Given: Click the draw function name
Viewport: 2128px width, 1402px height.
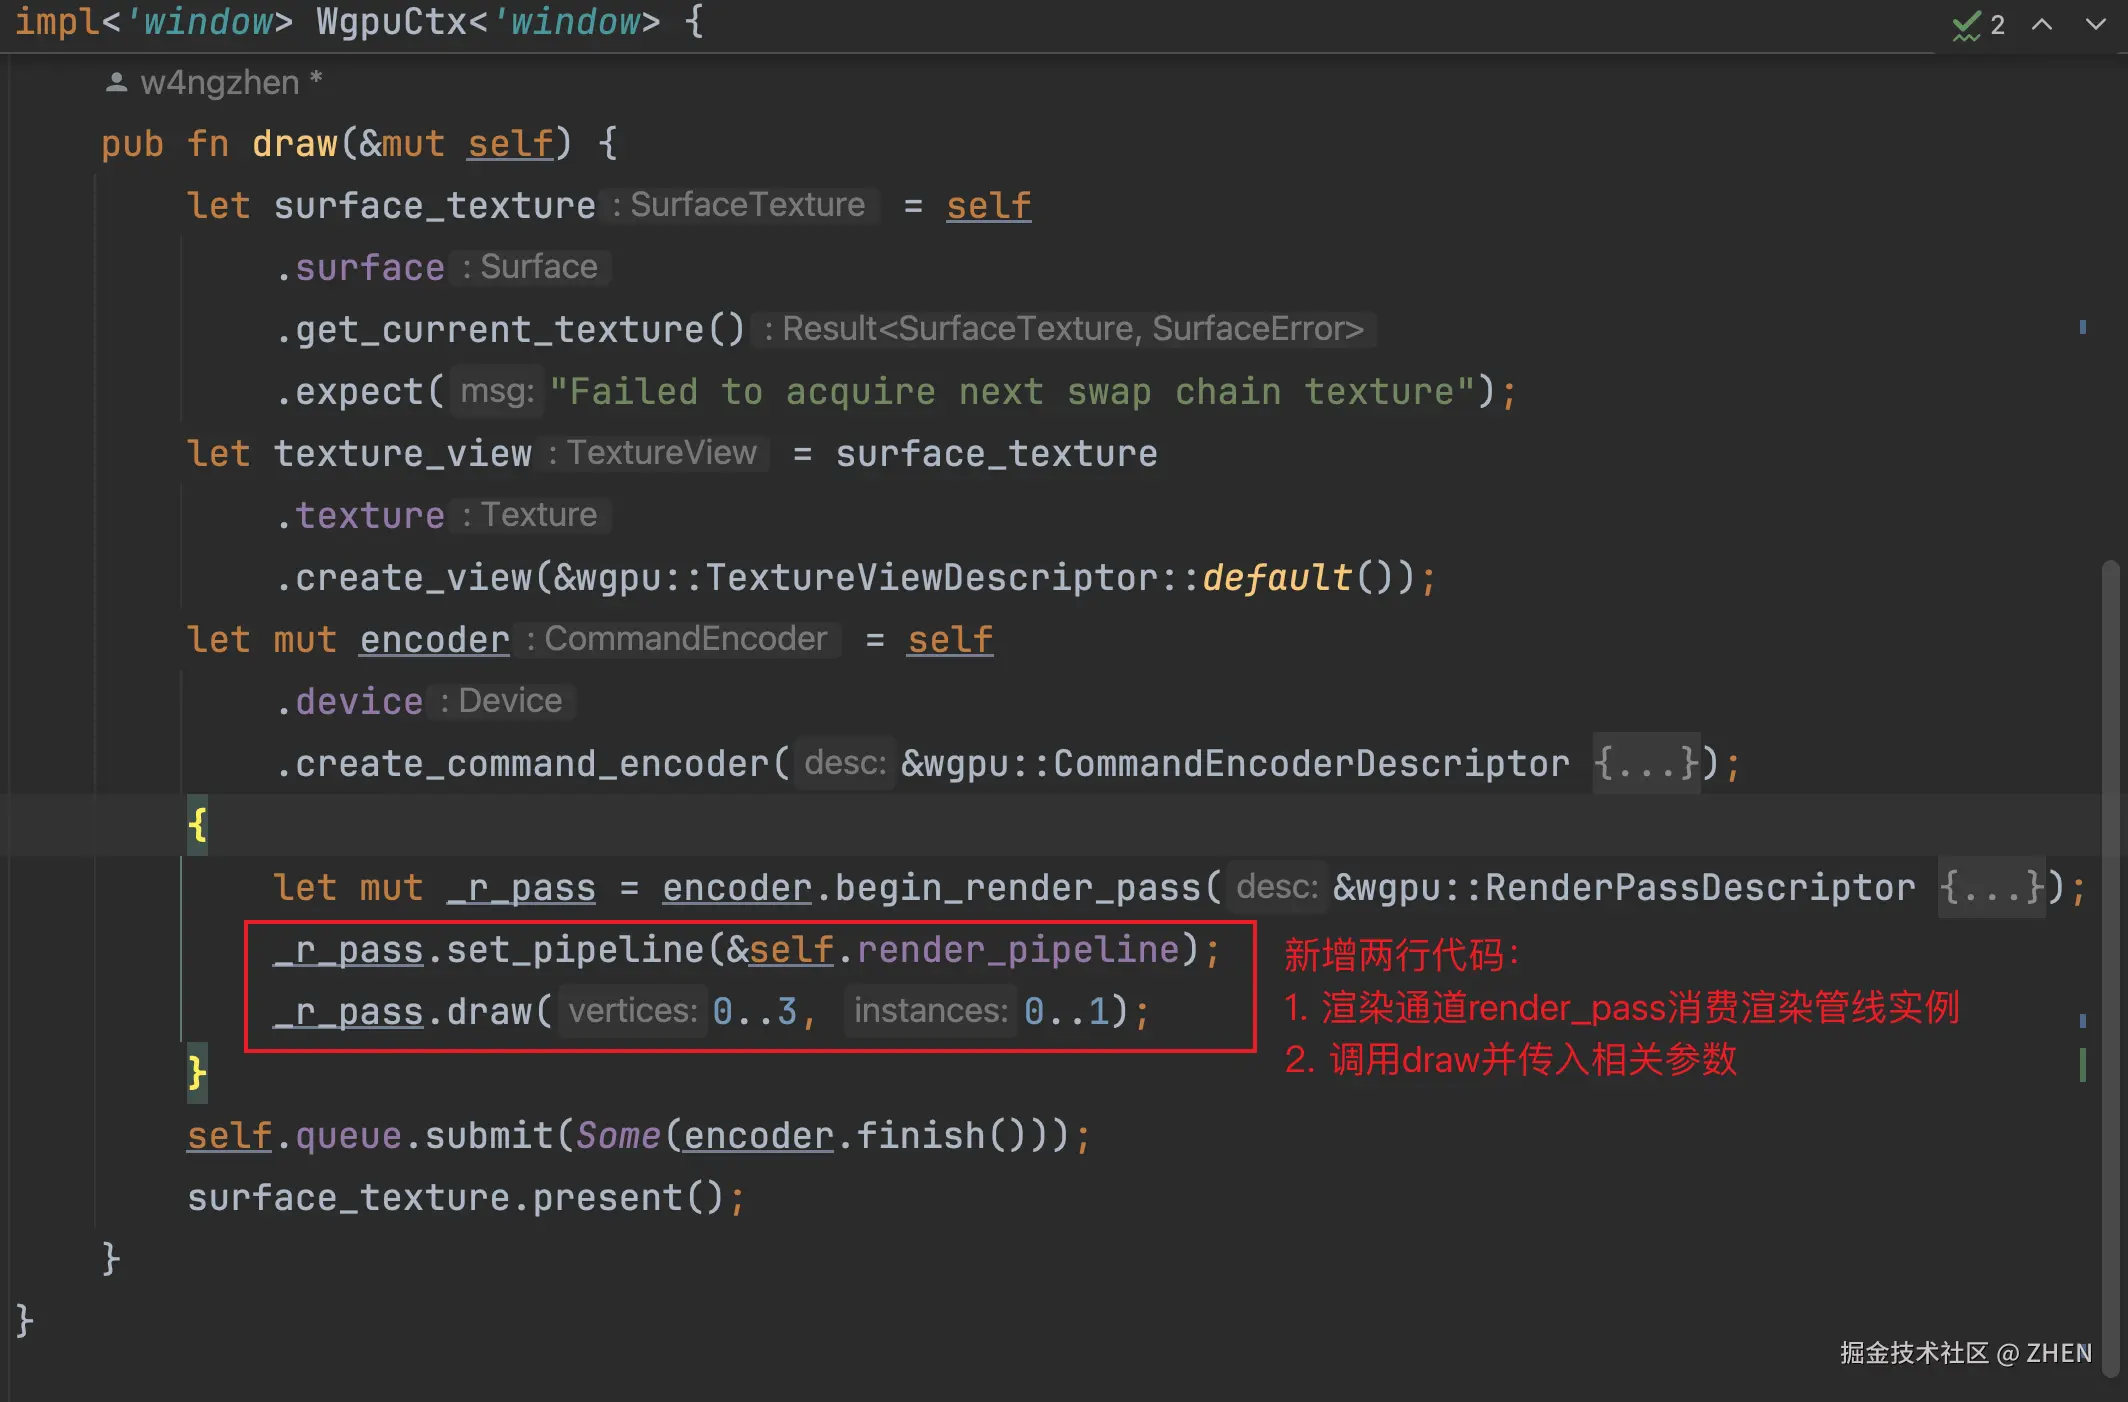Looking at the screenshot, I should tap(294, 144).
